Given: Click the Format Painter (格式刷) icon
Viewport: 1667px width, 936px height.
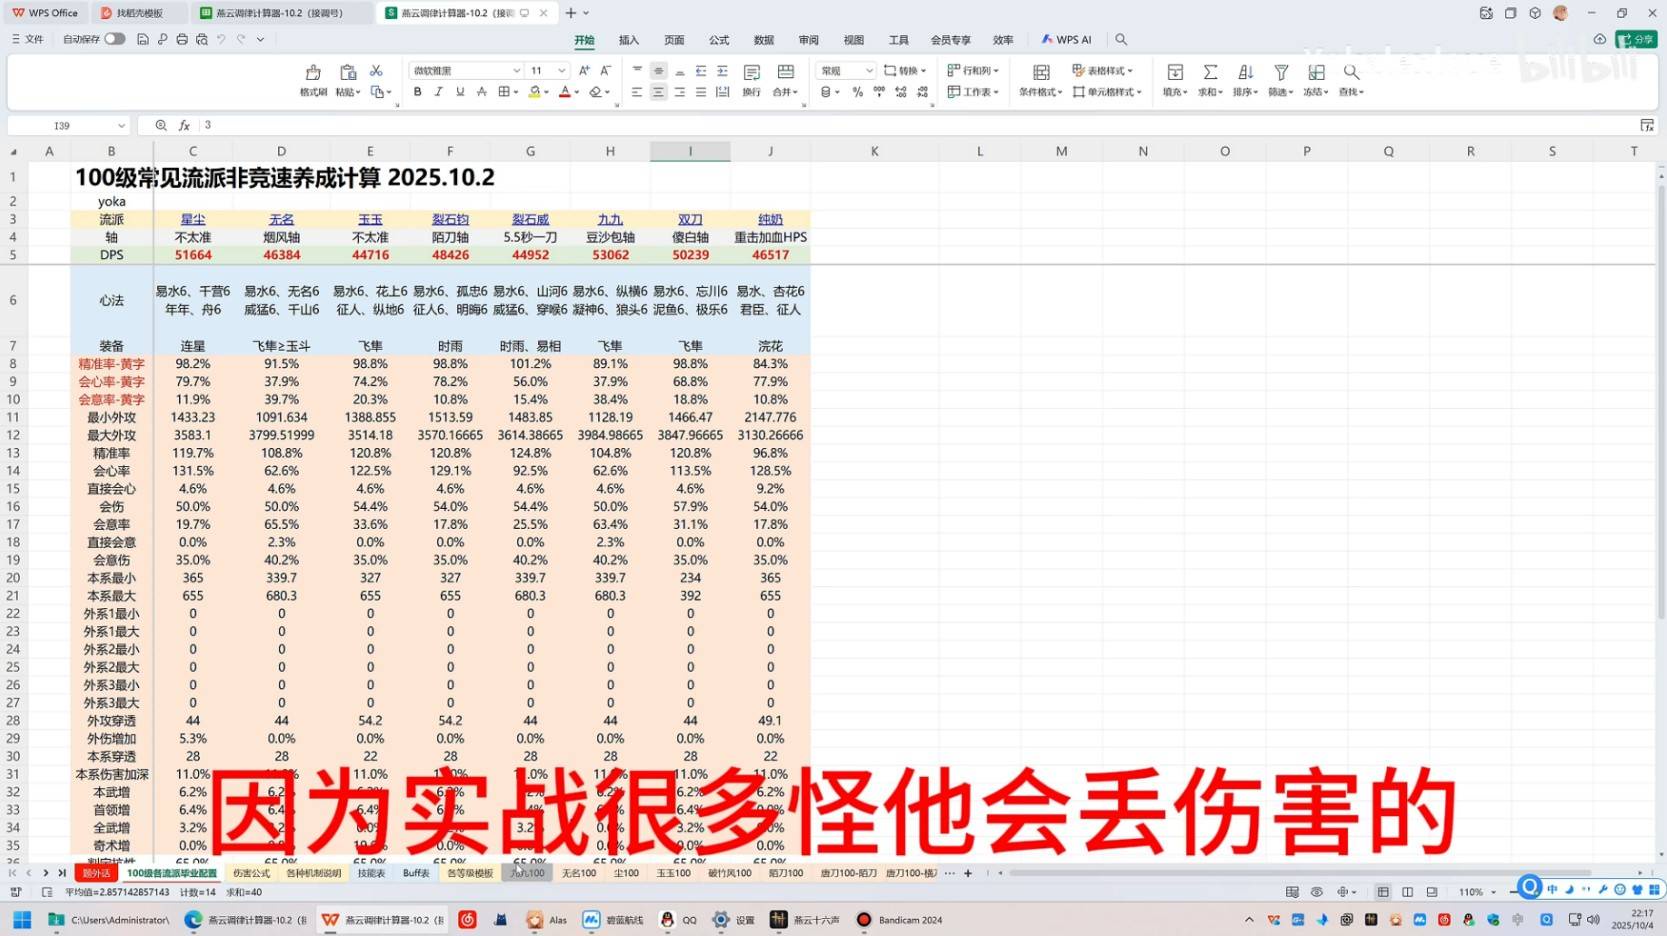Looking at the screenshot, I should click(313, 73).
